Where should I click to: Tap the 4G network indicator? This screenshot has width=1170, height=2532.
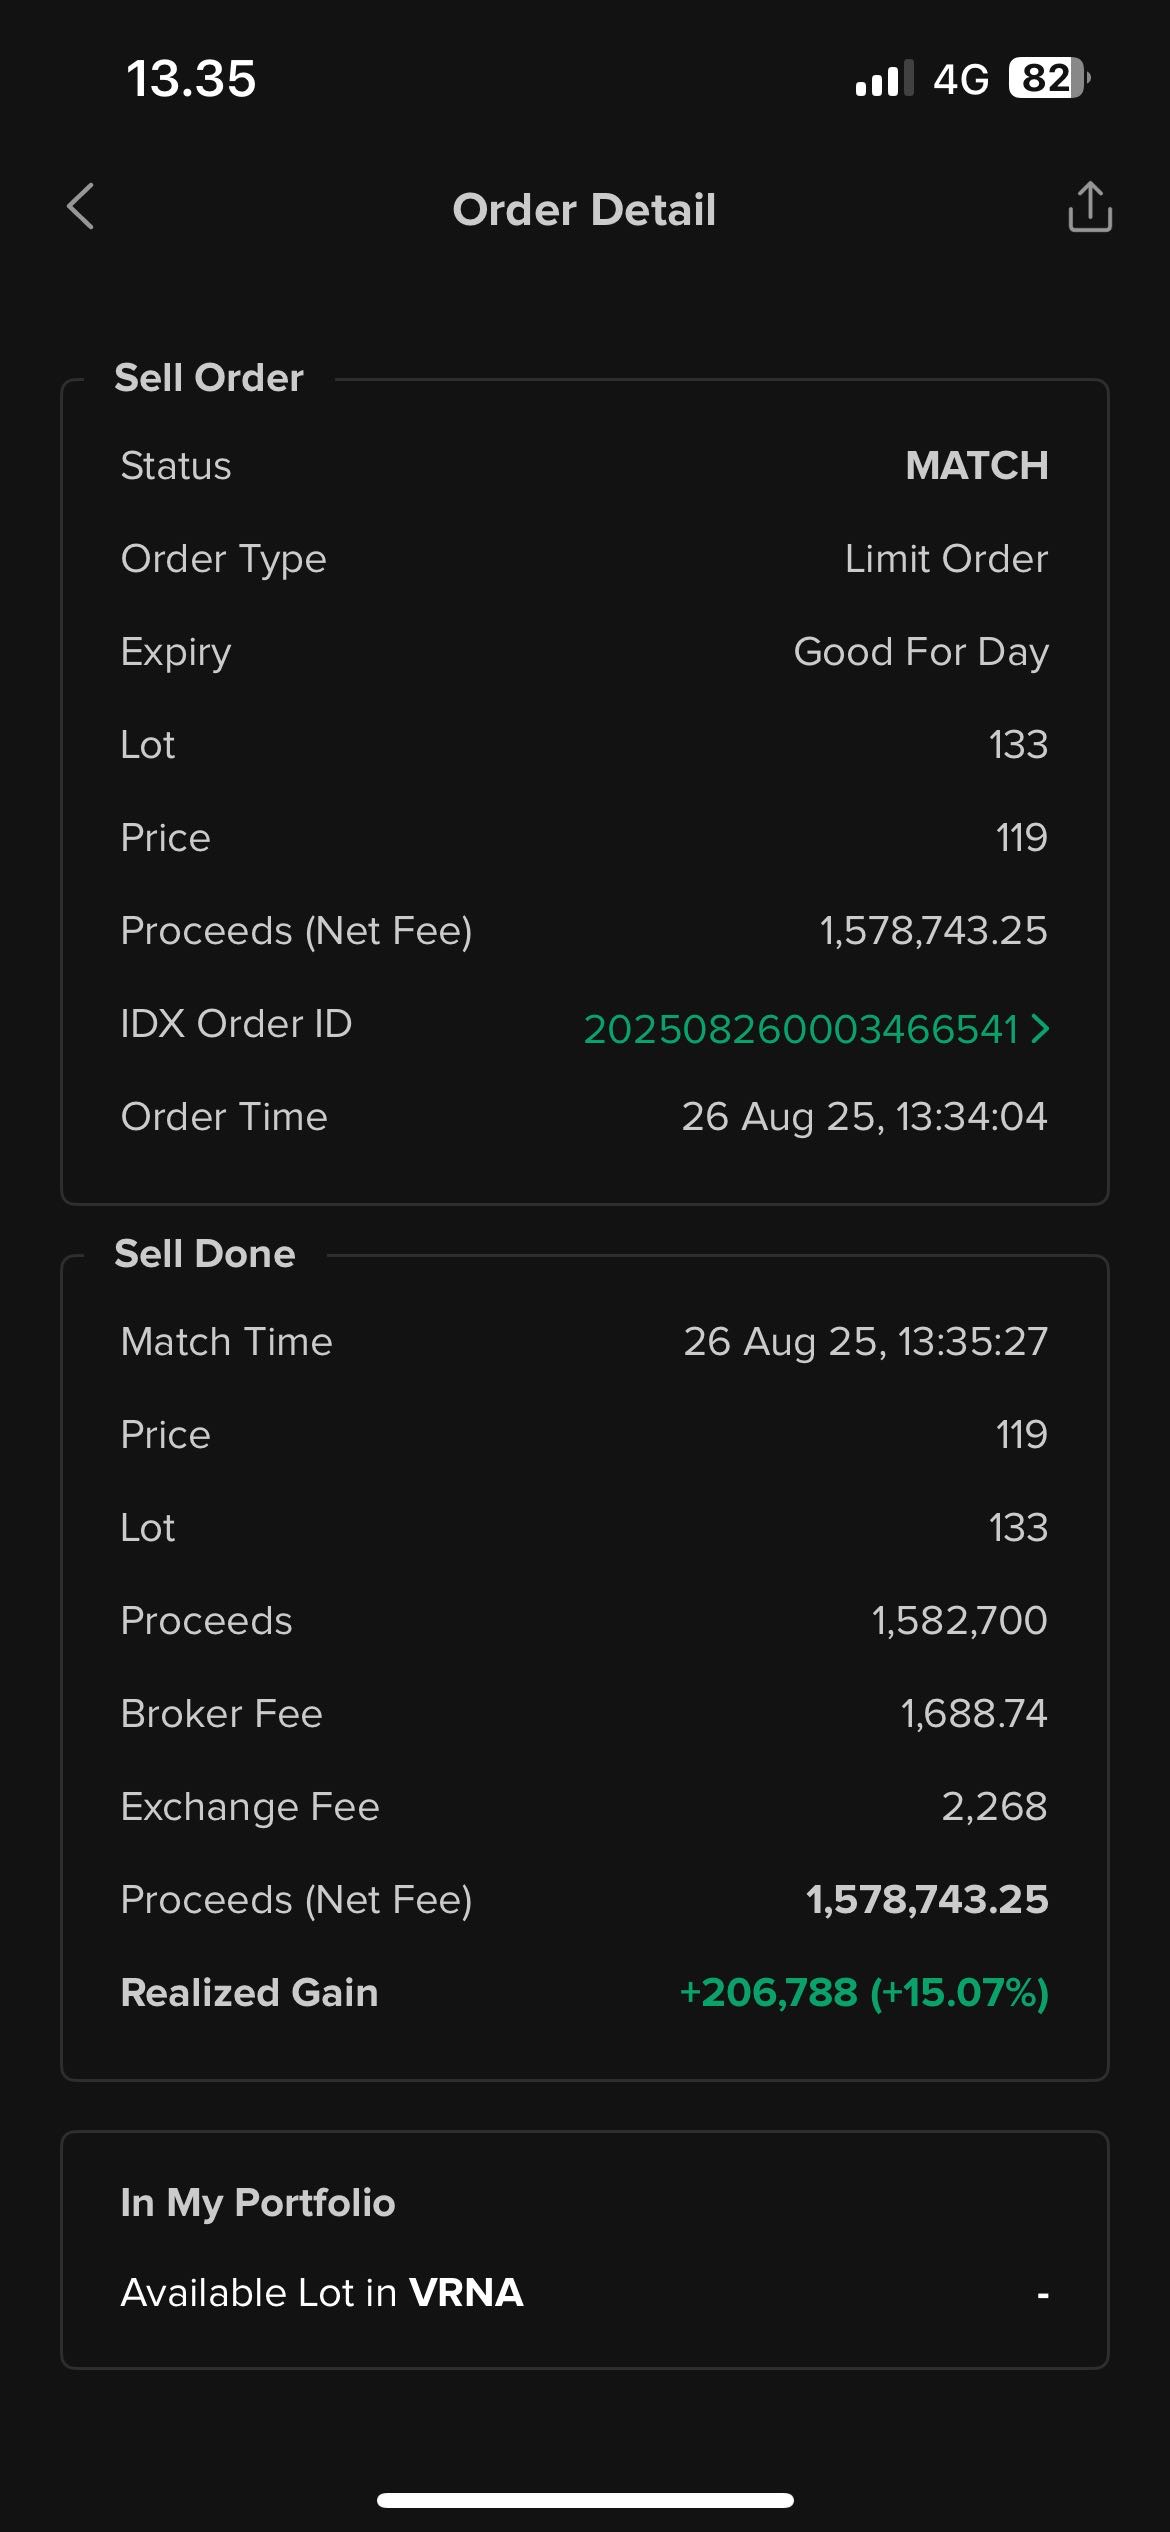[x=960, y=78]
